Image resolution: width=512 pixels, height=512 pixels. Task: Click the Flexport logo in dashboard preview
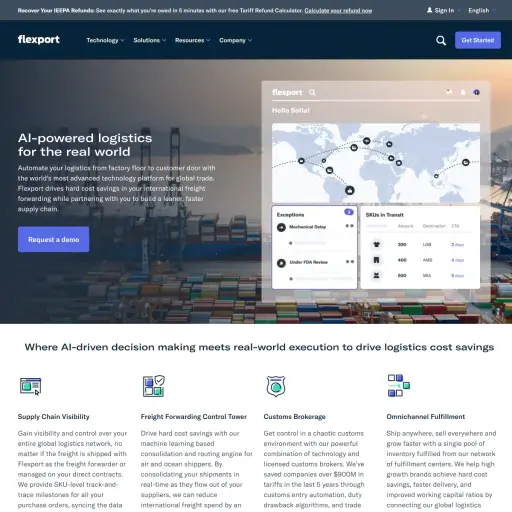[287, 92]
